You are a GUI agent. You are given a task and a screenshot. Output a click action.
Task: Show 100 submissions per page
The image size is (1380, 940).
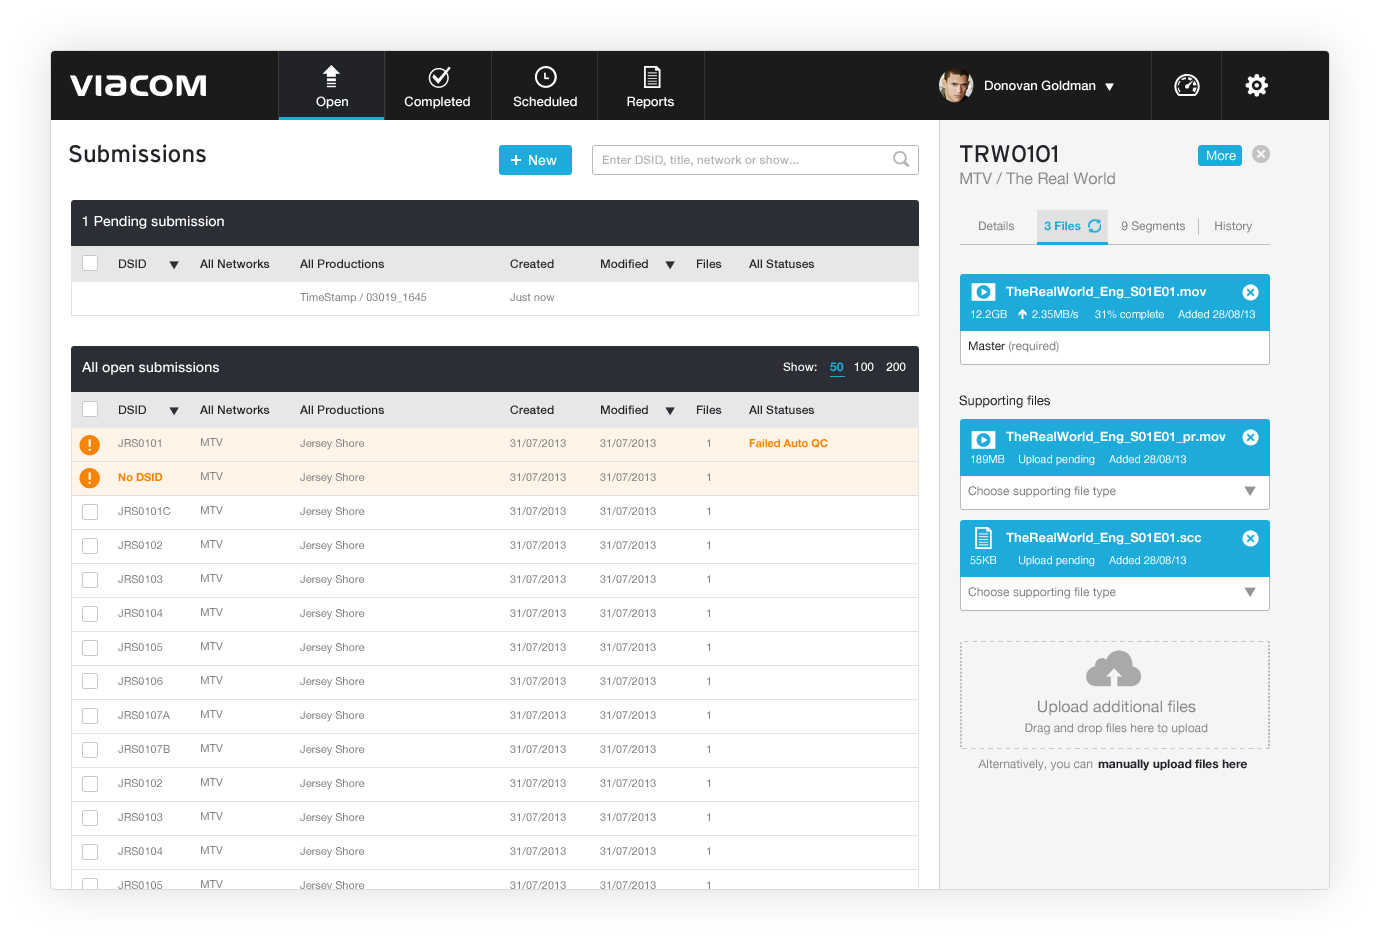point(864,367)
